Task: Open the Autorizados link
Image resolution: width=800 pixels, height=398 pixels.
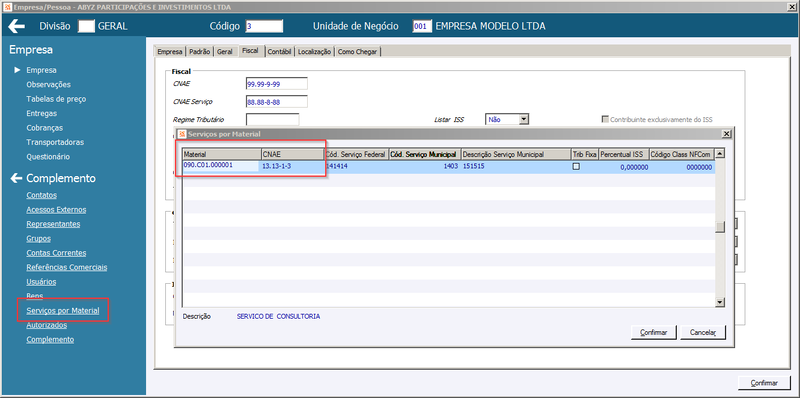Action: coord(46,325)
